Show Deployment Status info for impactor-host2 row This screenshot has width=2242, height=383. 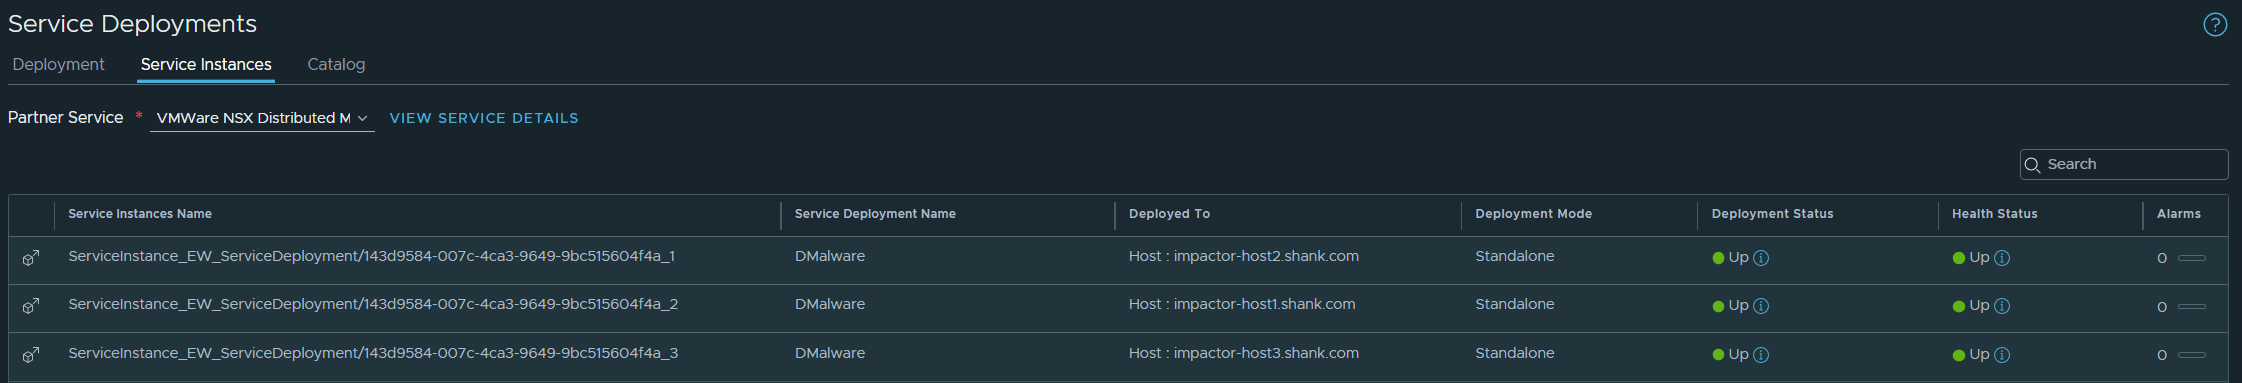click(1761, 258)
